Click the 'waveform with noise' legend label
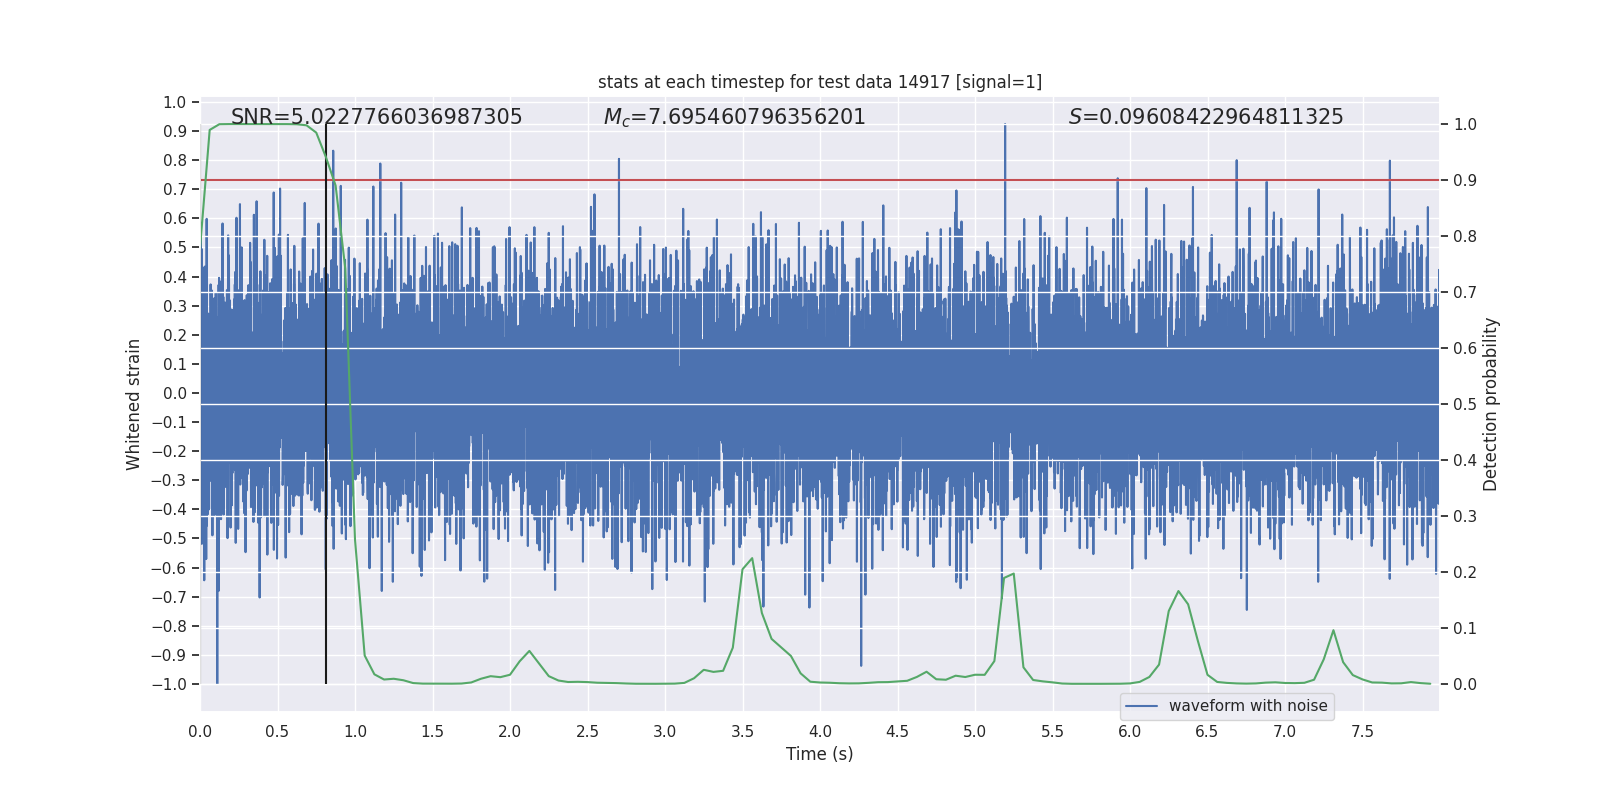The height and width of the screenshot is (800, 1600). (x=1247, y=706)
